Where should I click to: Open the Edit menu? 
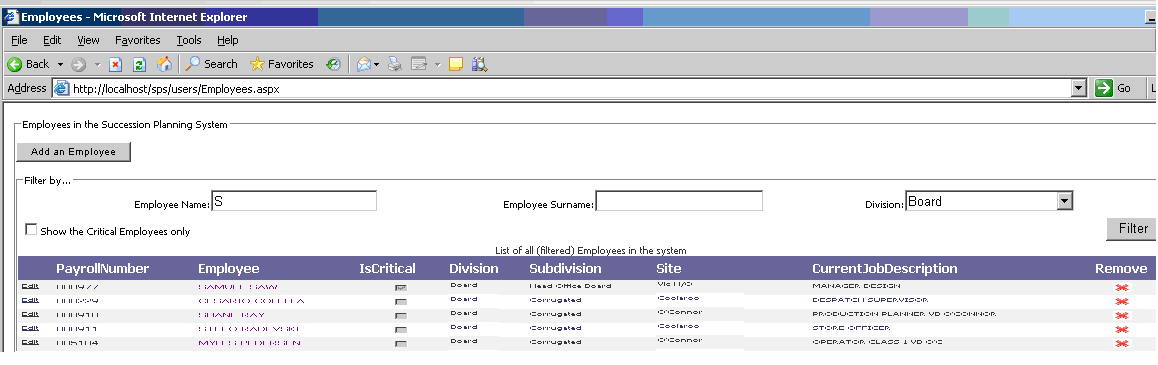(52, 41)
